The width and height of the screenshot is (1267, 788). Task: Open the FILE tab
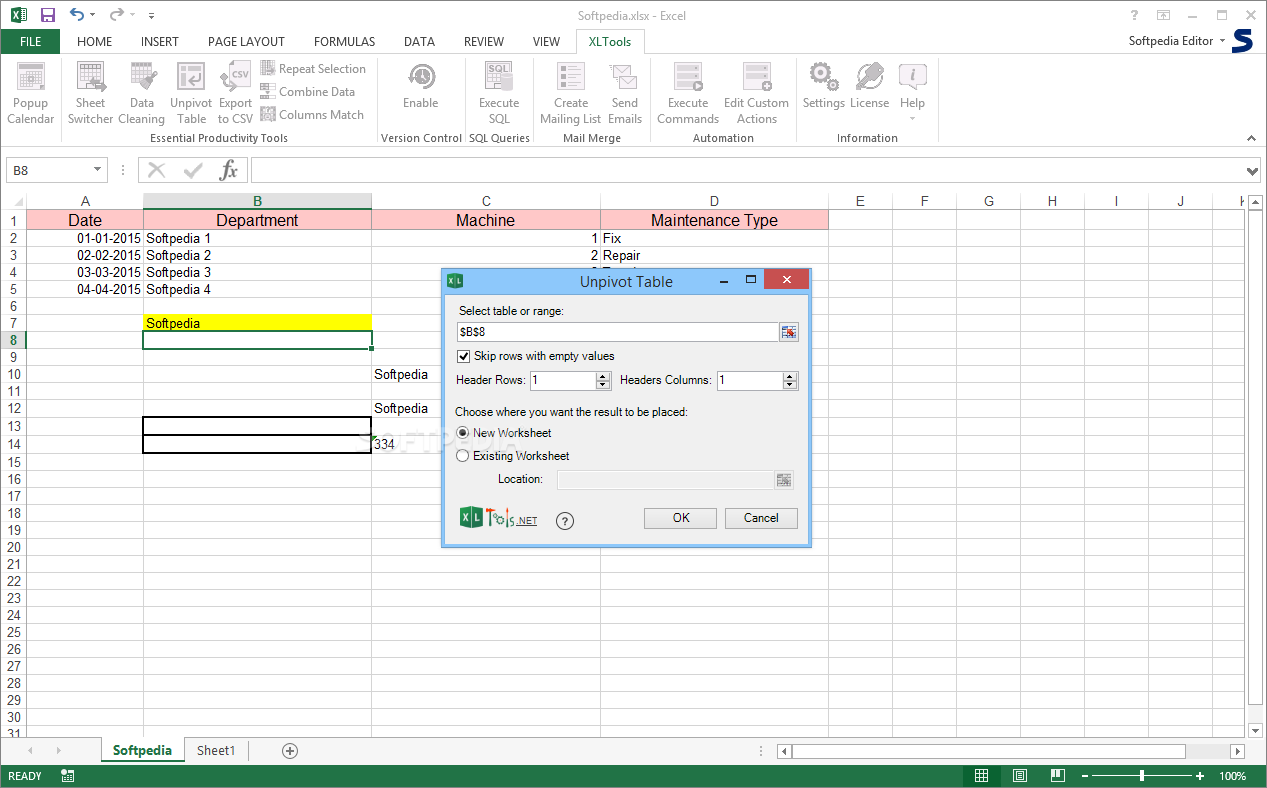pos(30,41)
